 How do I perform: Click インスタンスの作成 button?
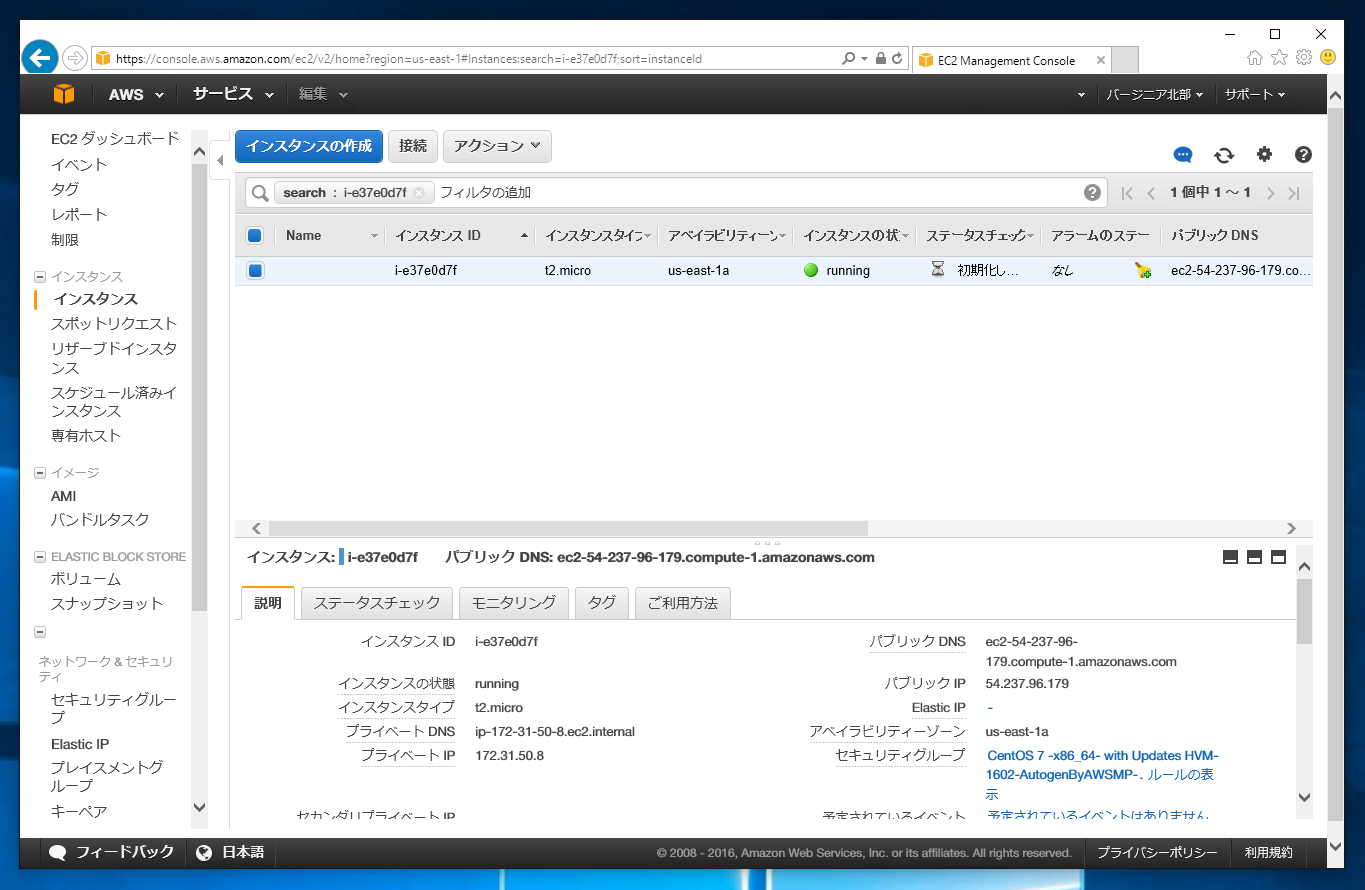(309, 146)
